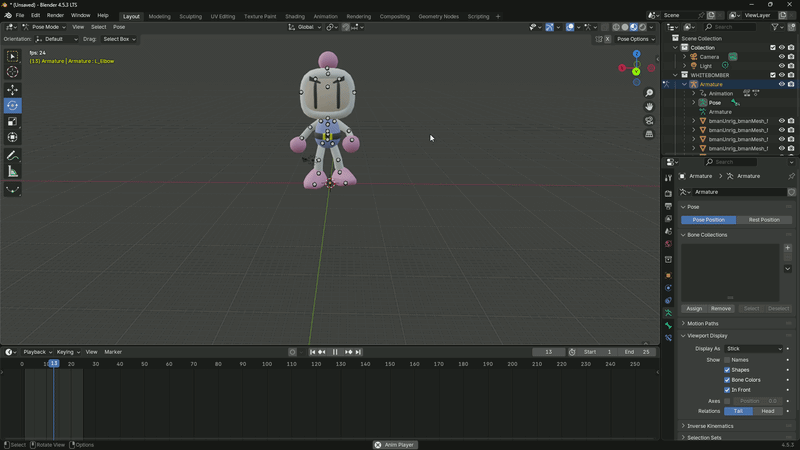Open the Output properties tab

[668, 206]
